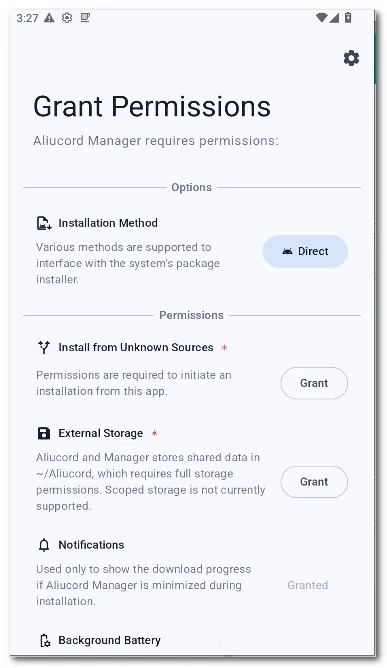Image resolution: width=387 pixels, height=668 pixels.
Task: Click the External Storage floppy disk icon
Action: tap(44, 433)
